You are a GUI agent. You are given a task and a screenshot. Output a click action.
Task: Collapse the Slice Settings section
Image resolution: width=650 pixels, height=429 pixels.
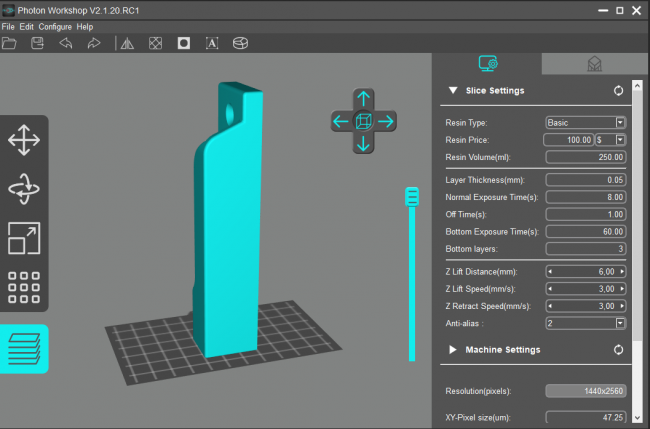(x=453, y=90)
